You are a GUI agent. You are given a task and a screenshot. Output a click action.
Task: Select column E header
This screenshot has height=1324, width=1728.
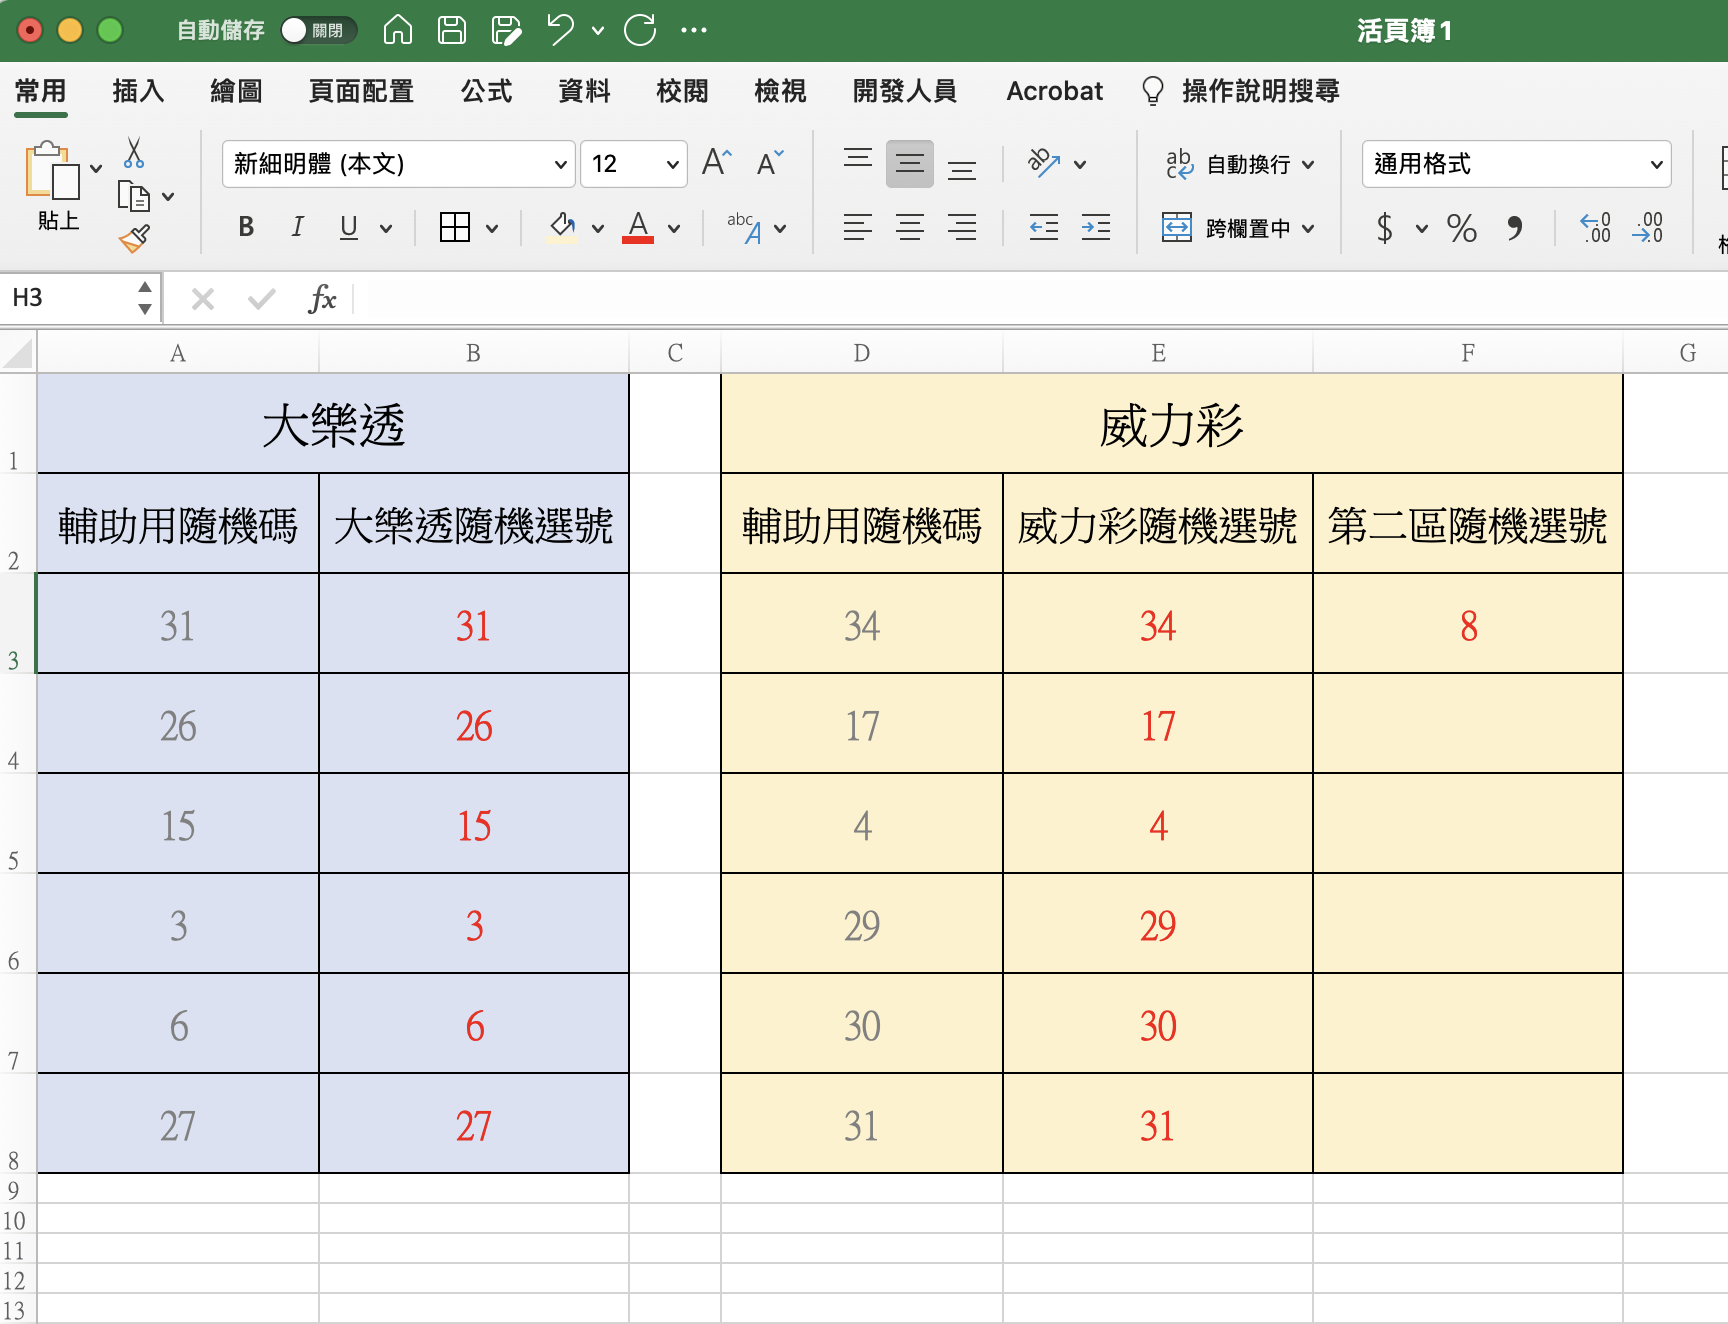pos(1158,353)
